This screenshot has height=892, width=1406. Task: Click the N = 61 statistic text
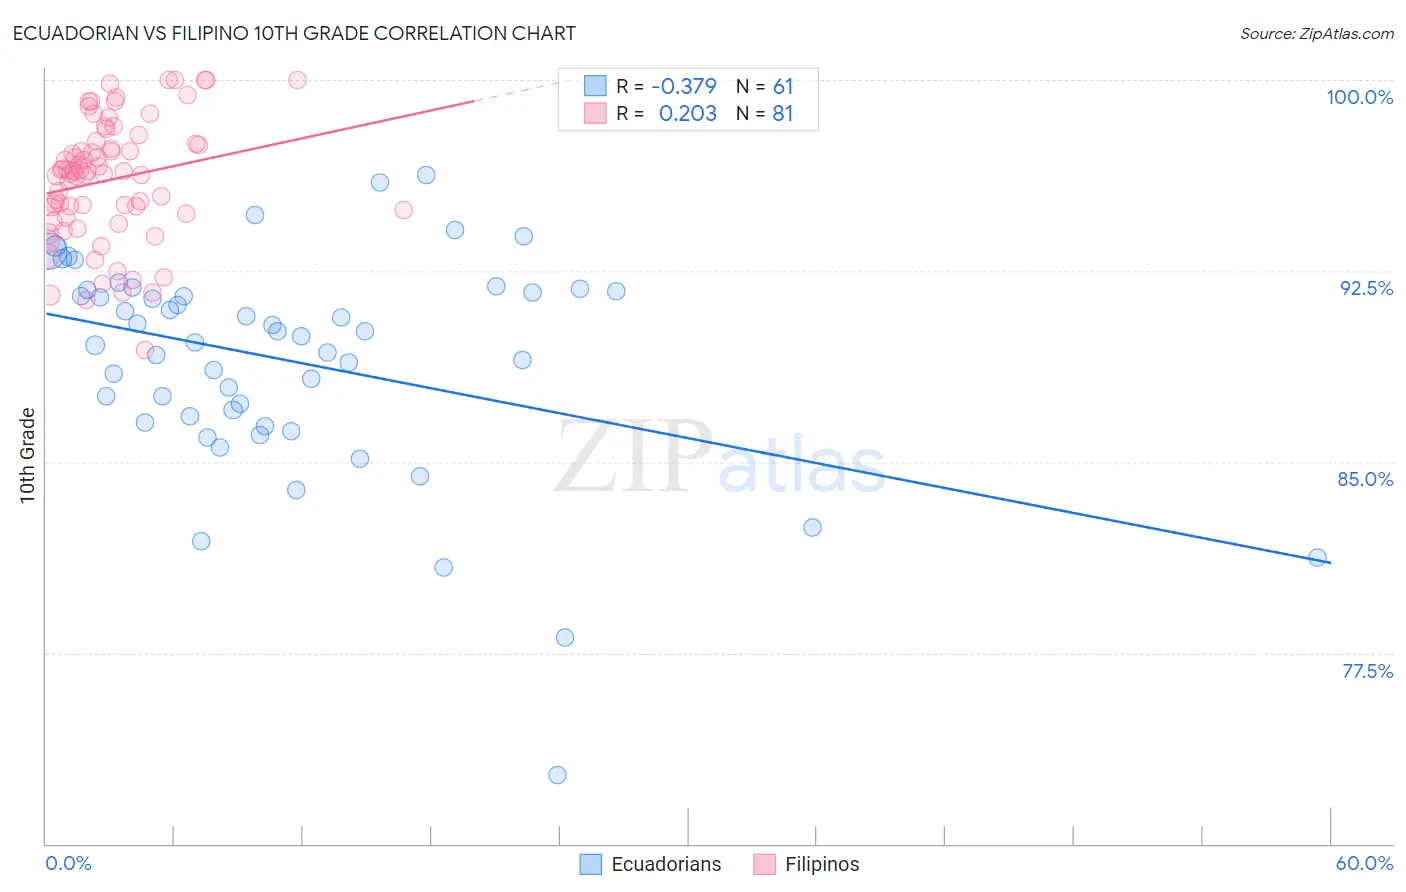[x=765, y=87]
